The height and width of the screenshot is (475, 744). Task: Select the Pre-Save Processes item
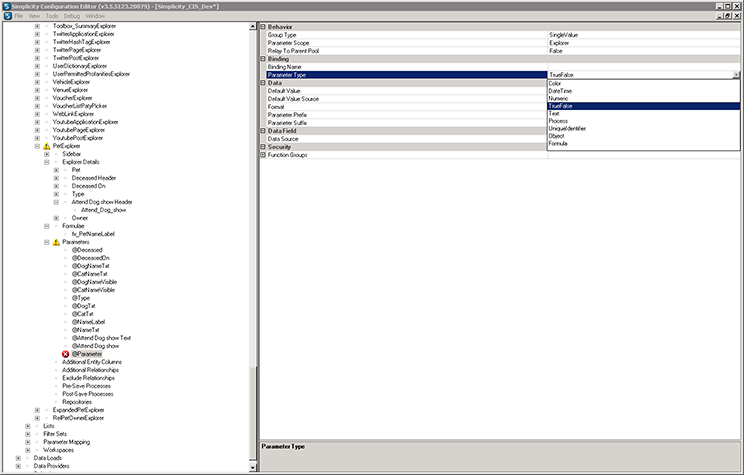(x=86, y=386)
